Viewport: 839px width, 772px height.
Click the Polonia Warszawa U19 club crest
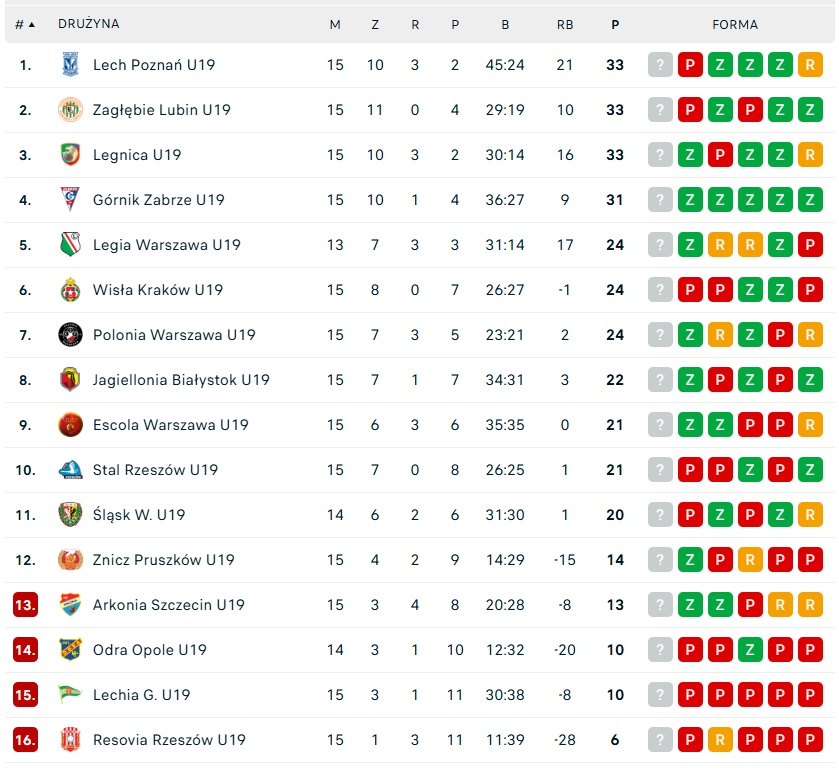(70, 335)
